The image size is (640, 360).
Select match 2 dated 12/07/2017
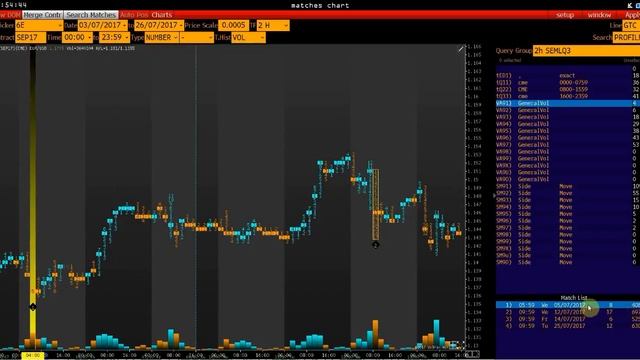[x=568, y=312]
